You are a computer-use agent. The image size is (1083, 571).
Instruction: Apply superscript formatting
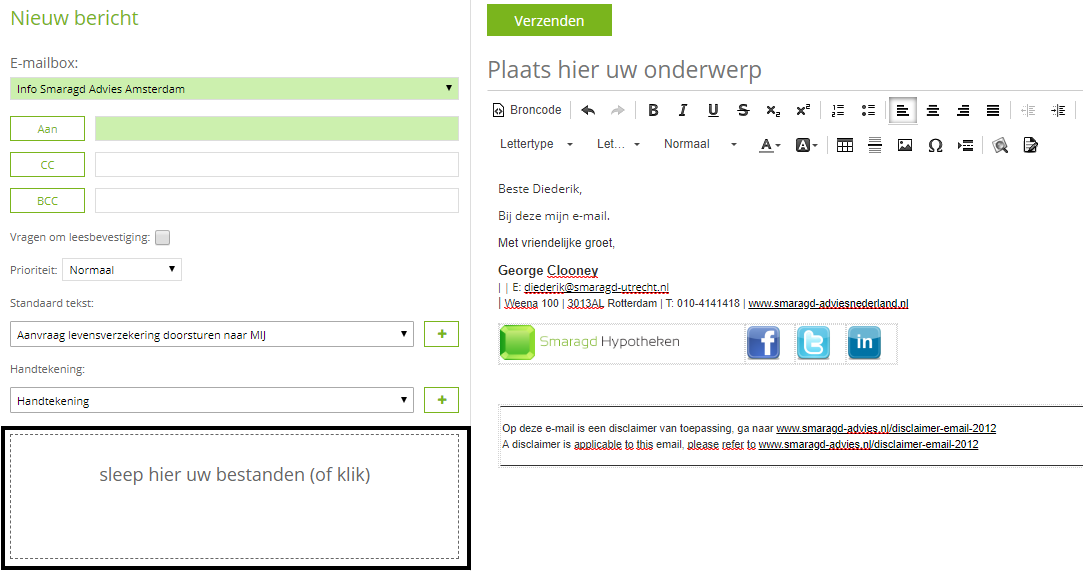803,110
